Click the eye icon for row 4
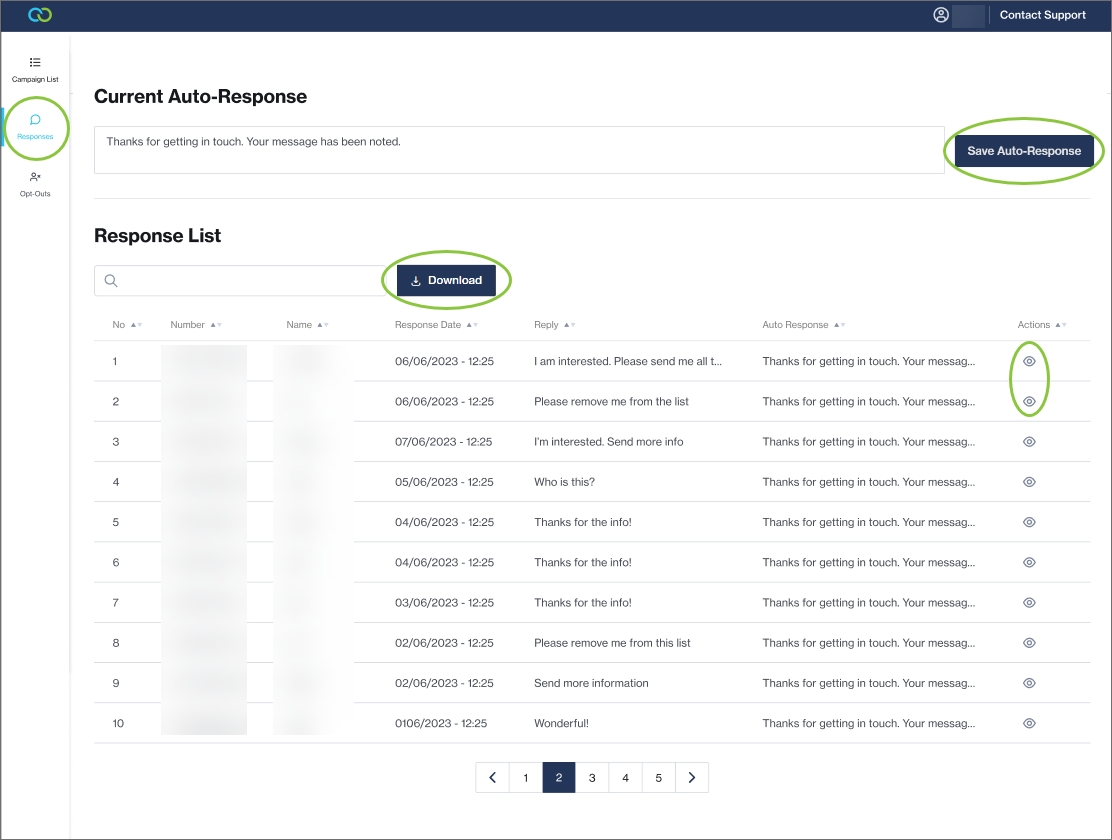This screenshot has width=1112, height=840. point(1029,482)
